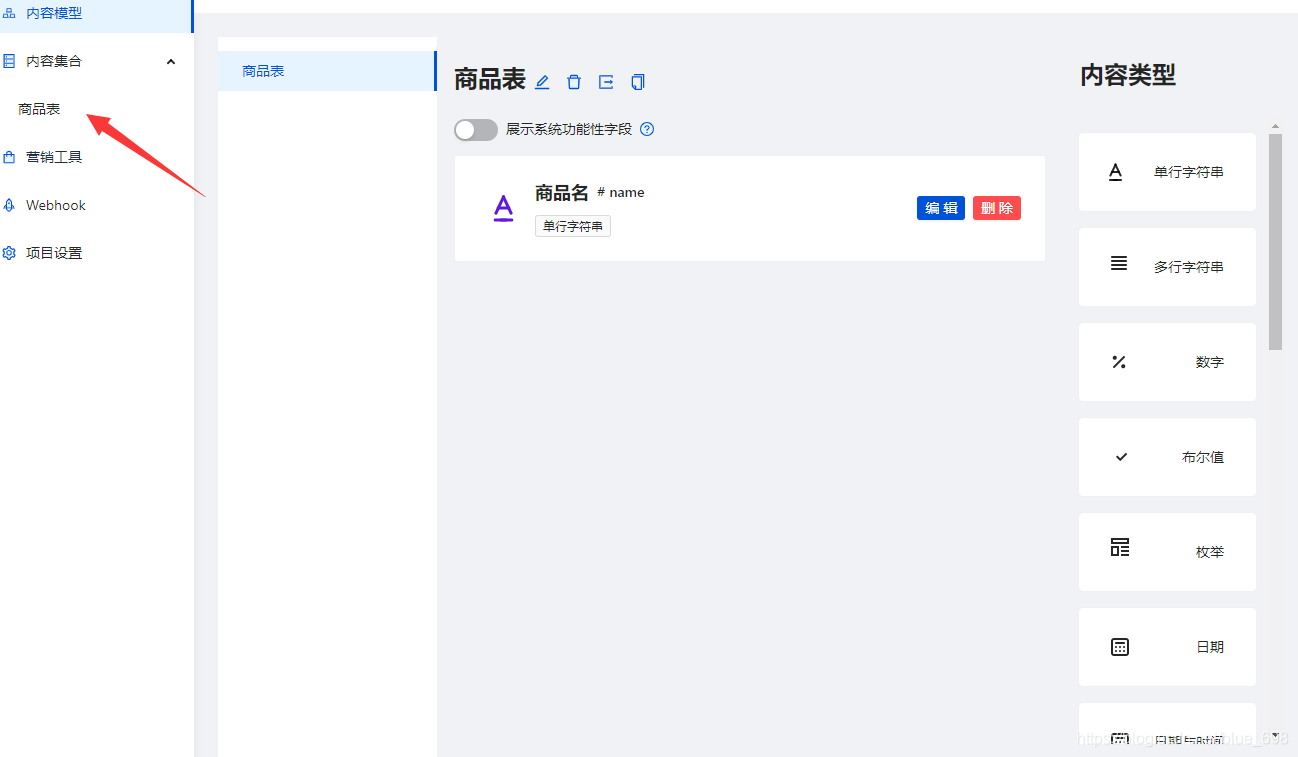1298x757 pixels.
Task: Click the 删除 button for 商品名
Action: (x=997, y=208)
